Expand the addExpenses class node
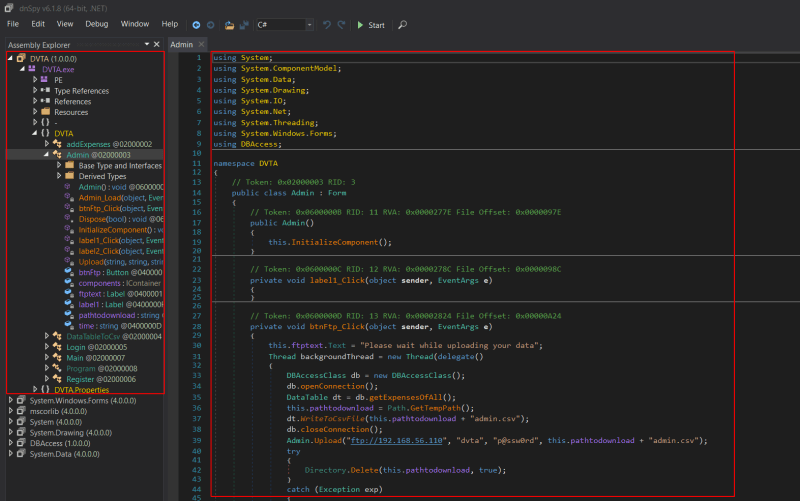The width and height of the screenshot is (800, 501). (x=46, y=143)
